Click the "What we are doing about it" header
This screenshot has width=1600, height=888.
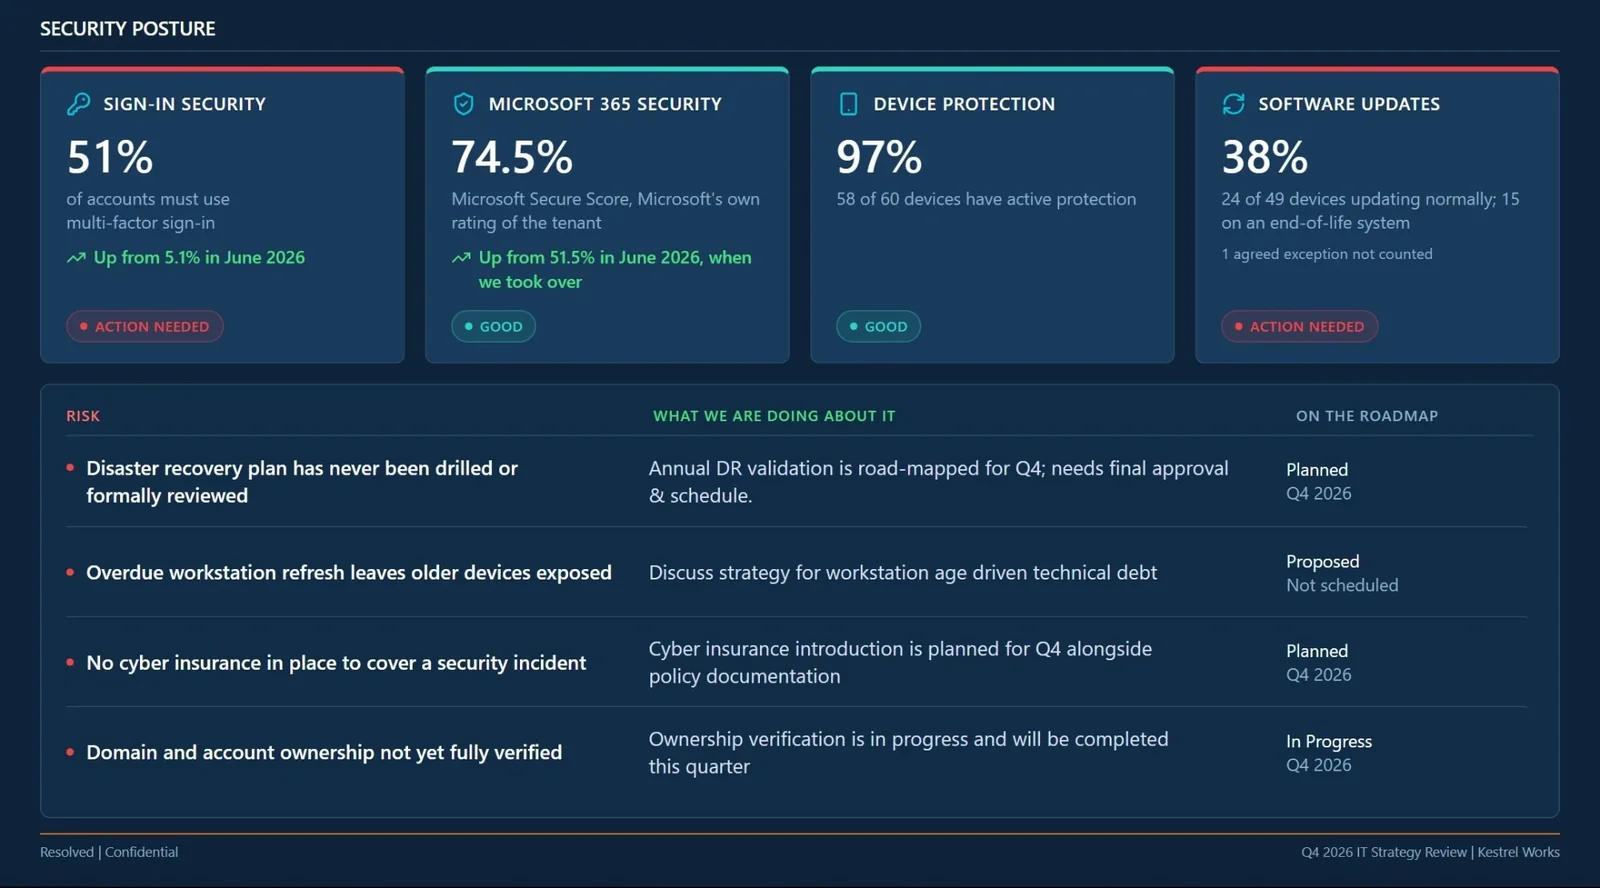(774, 416)
